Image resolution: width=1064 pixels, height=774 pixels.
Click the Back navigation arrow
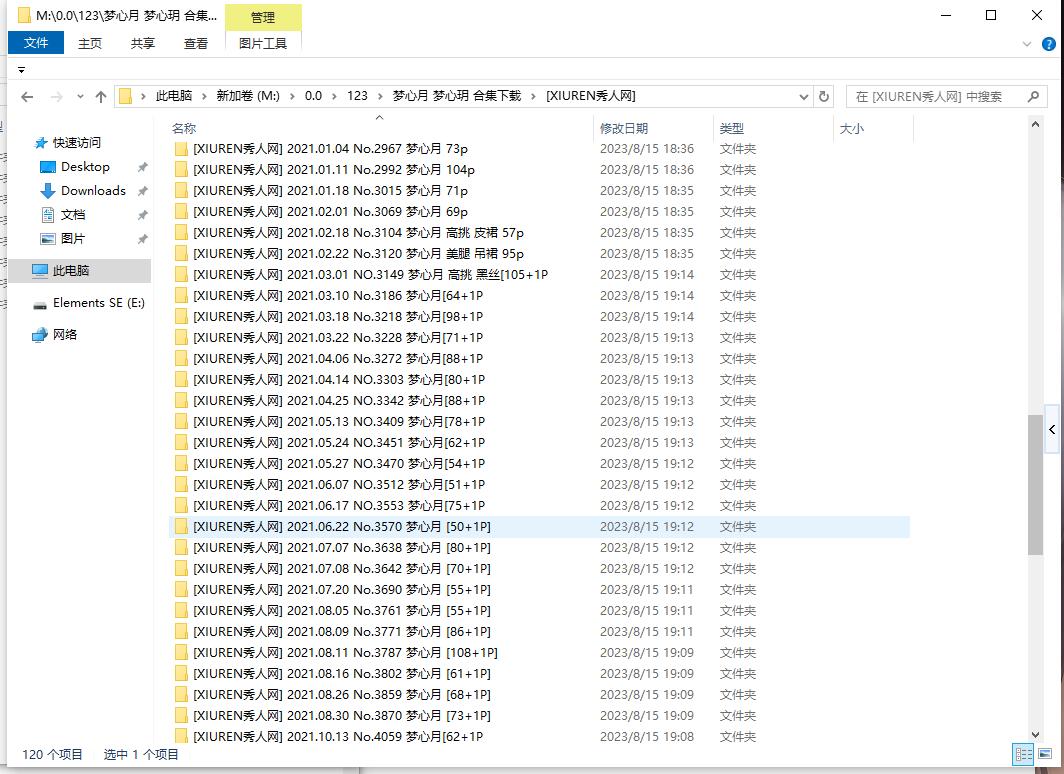pos(27,97)
